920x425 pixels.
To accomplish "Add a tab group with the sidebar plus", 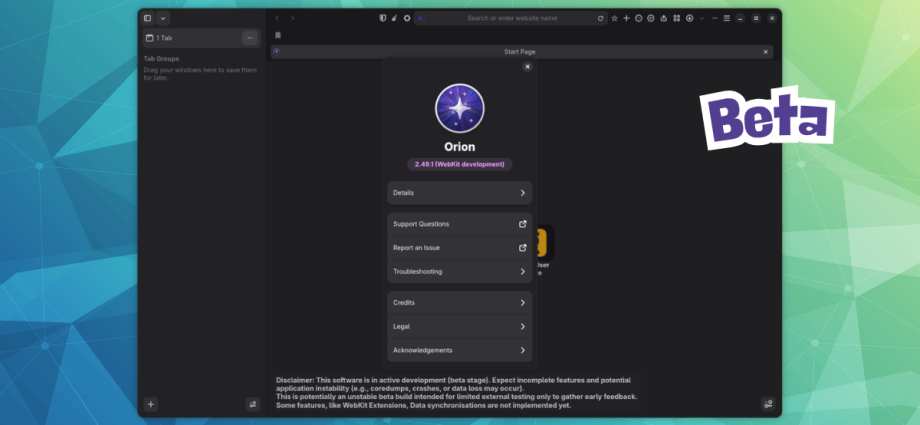I will pyautogui.click(x=151, y=404).
